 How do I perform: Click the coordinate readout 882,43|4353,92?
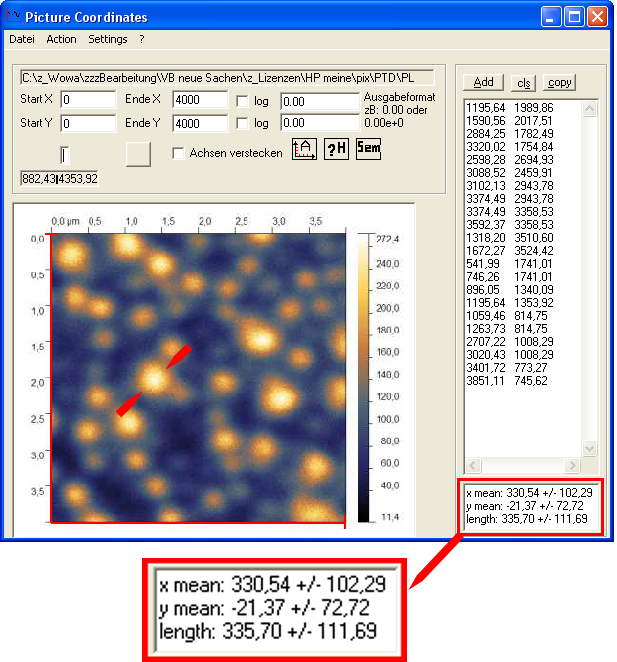click(60, 179)
